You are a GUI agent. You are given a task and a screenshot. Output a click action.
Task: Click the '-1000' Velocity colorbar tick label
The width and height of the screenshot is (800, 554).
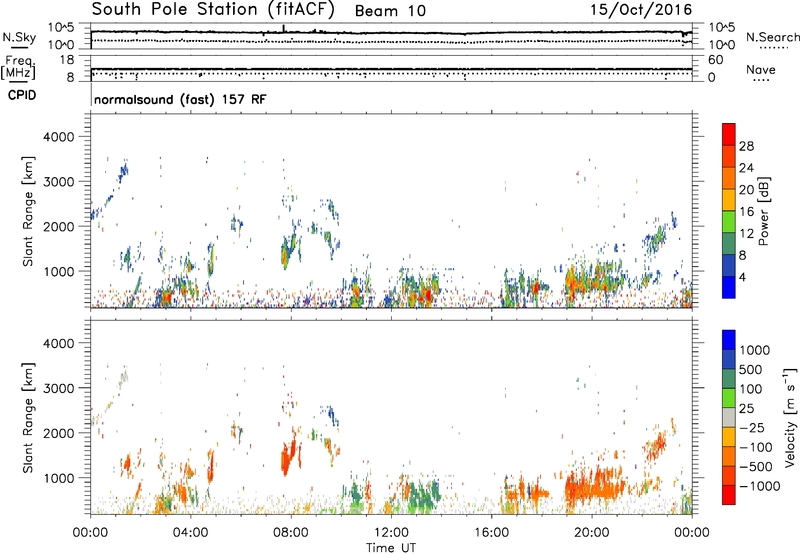pyautogui.click(x=760, y=486)
